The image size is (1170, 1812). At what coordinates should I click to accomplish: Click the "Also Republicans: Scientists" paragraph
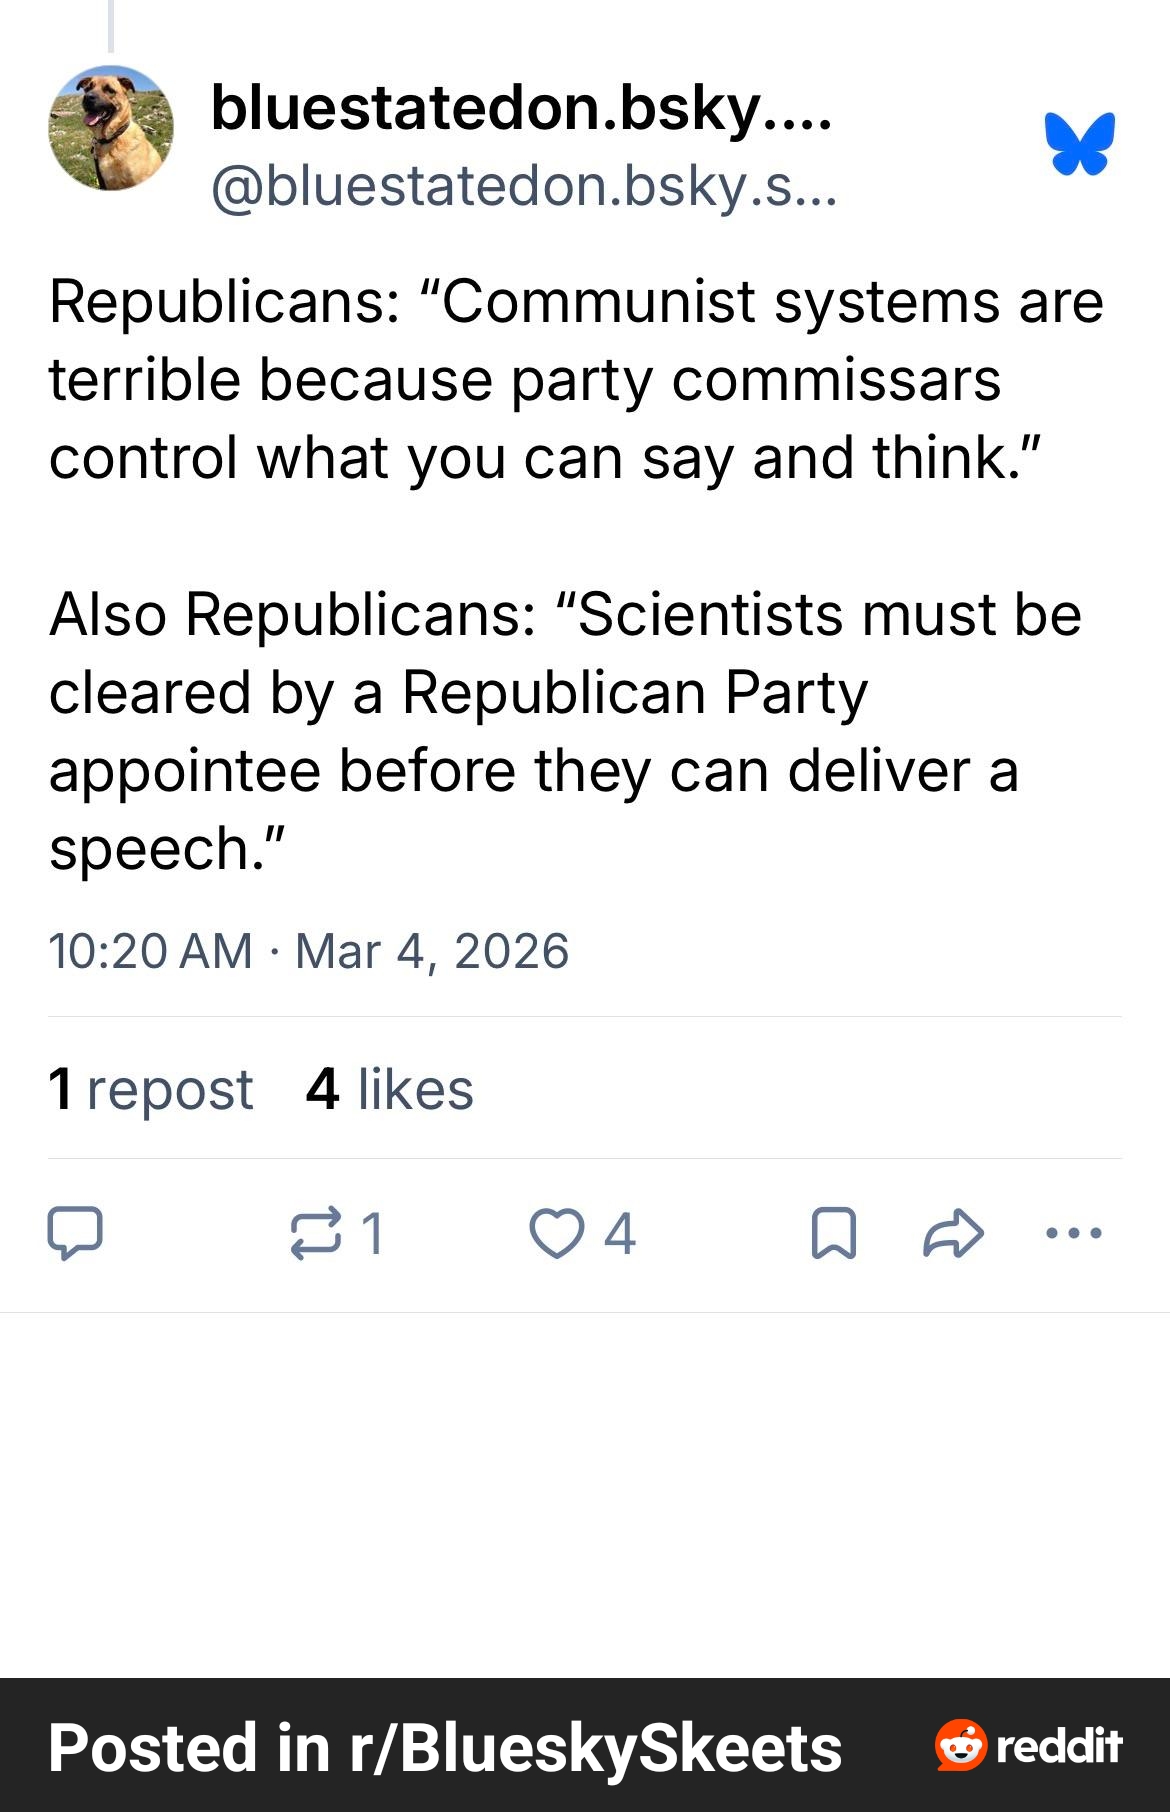pyautogui.click(x=565, y=731)
